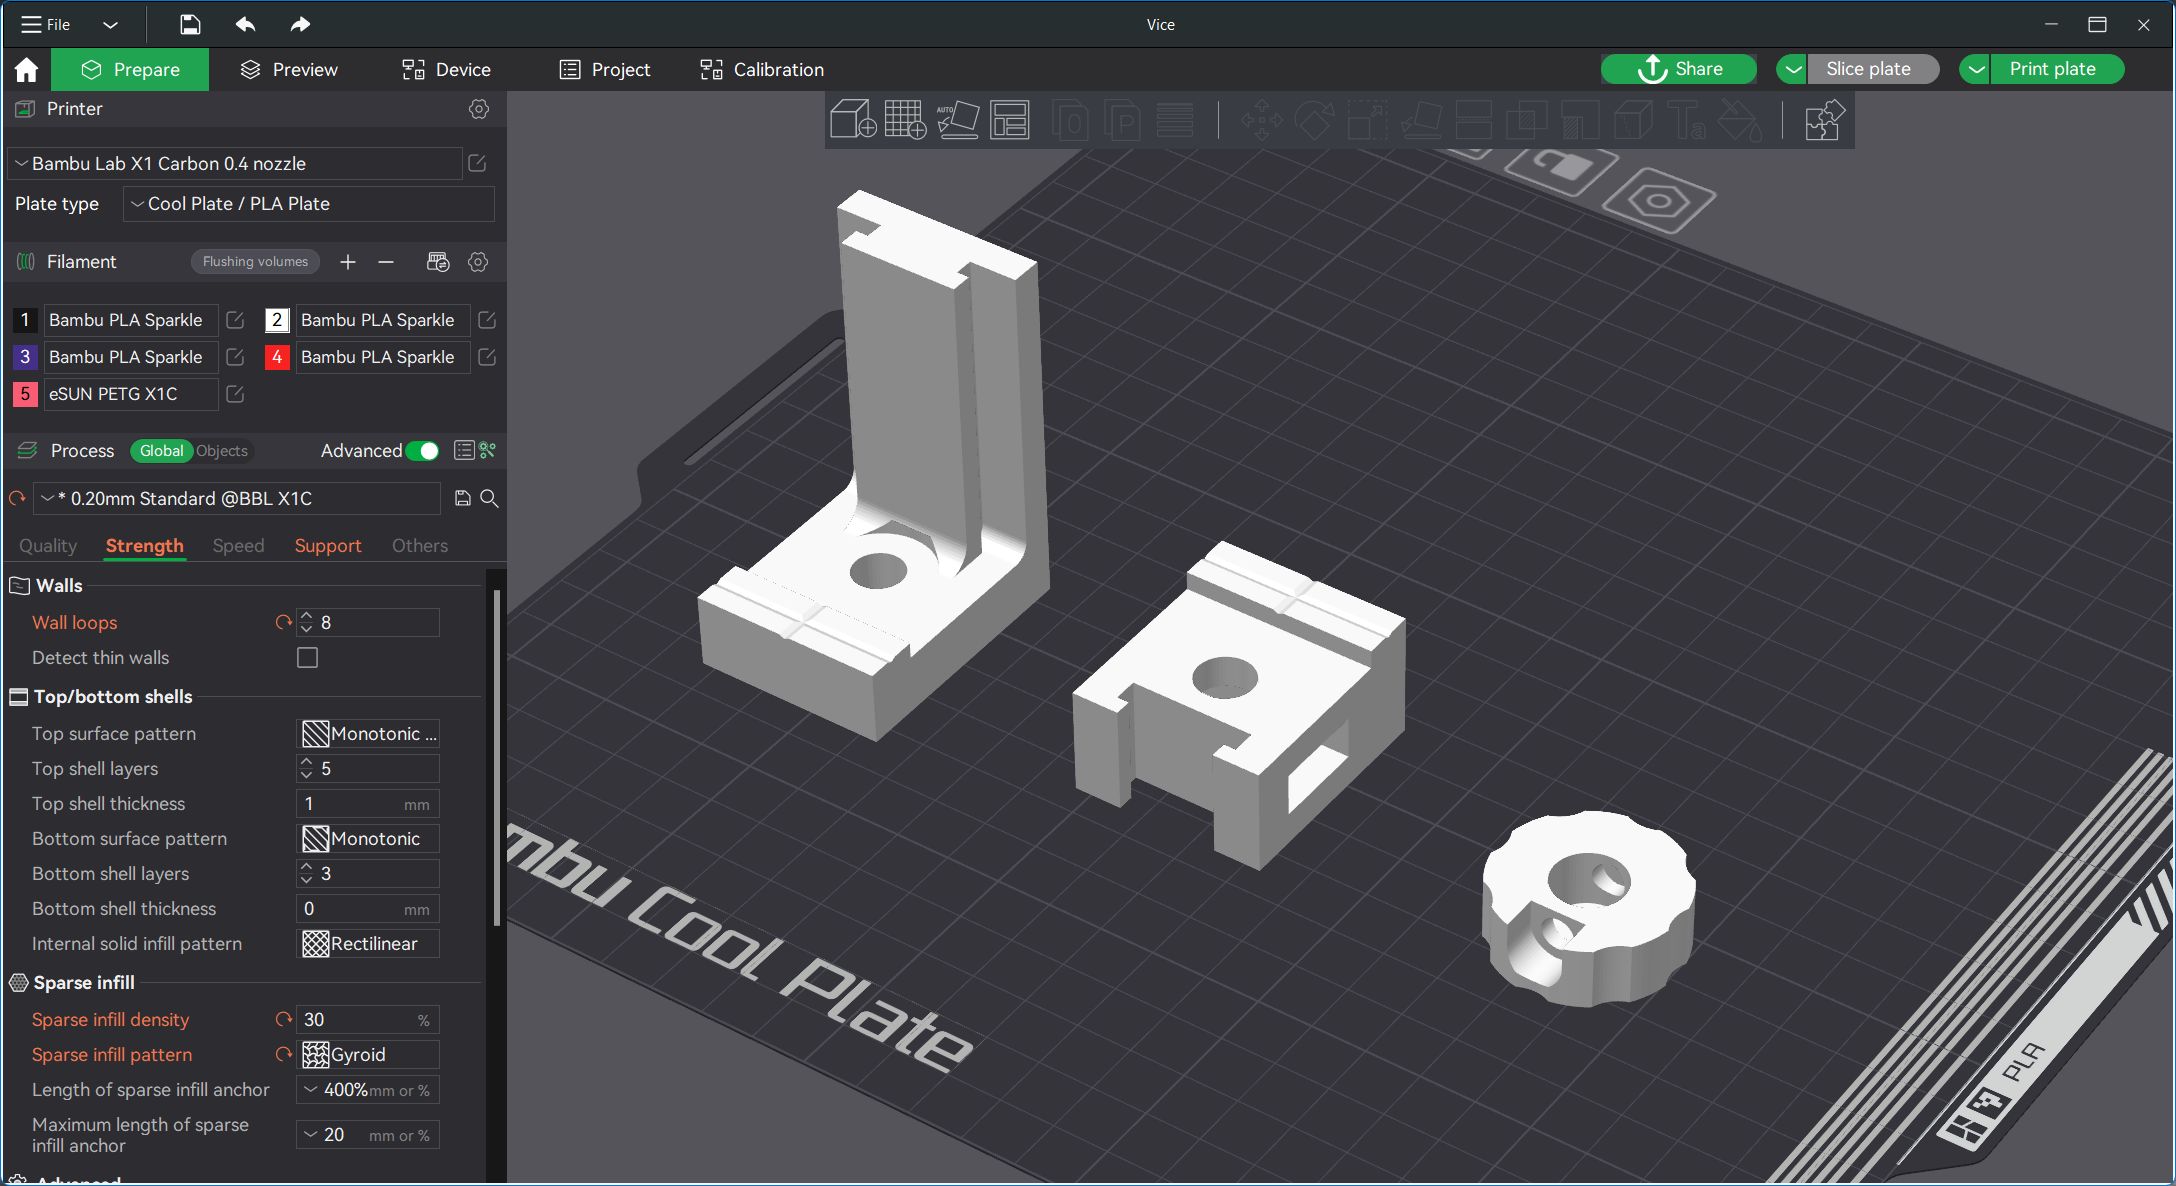
Task: Click the Home icon
Action: (x=27, y=70)
